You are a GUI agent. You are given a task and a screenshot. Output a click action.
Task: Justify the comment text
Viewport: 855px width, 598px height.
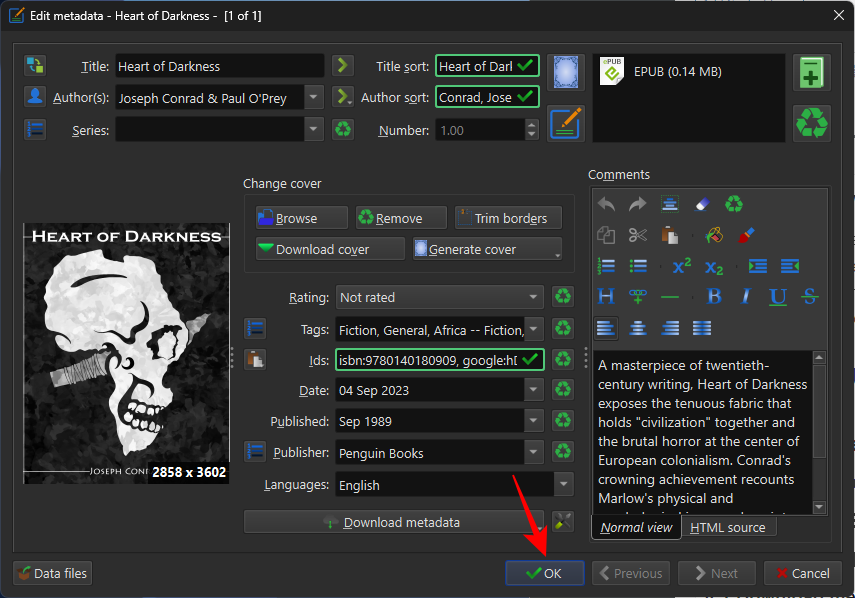point(702,328)
